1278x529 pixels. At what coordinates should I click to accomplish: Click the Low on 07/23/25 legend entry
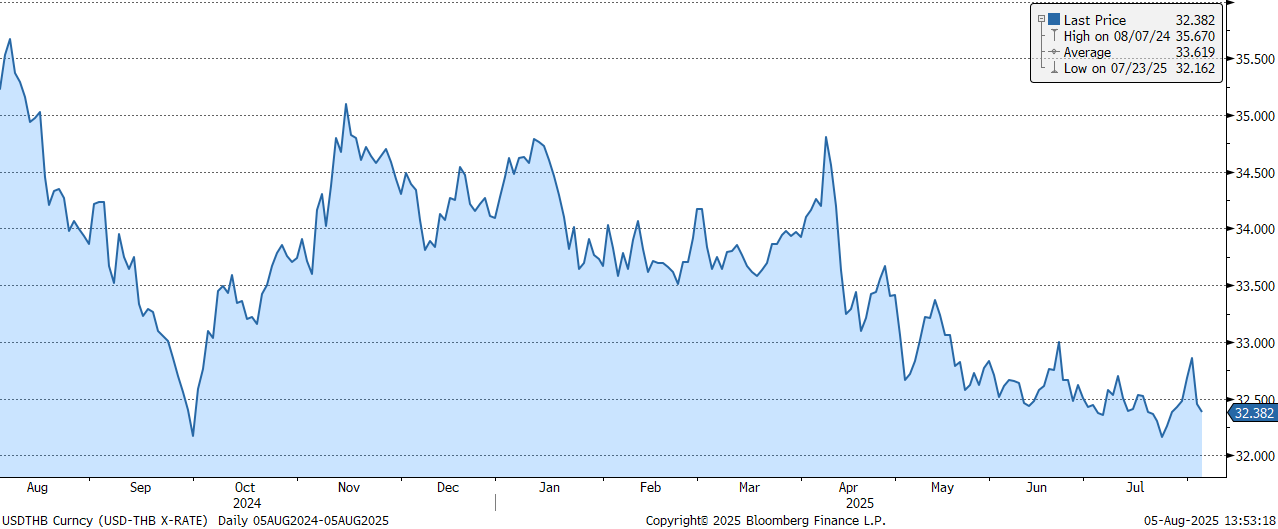coord(1115,68)
